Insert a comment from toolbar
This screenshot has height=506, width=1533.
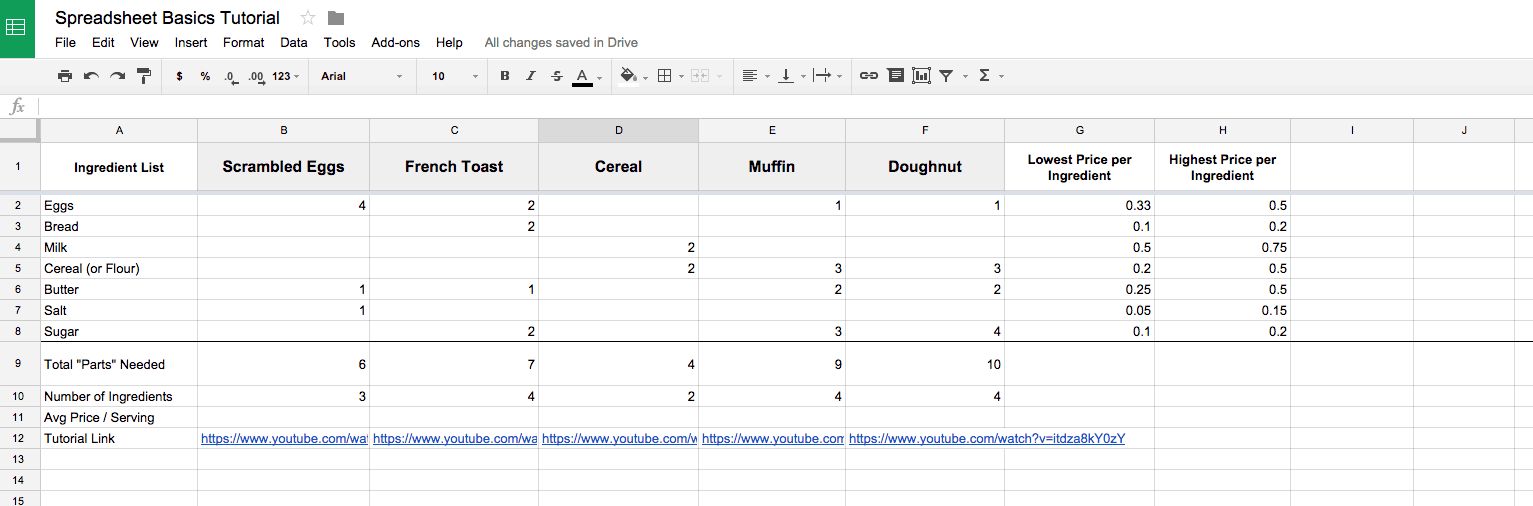[x=895, y=76]
